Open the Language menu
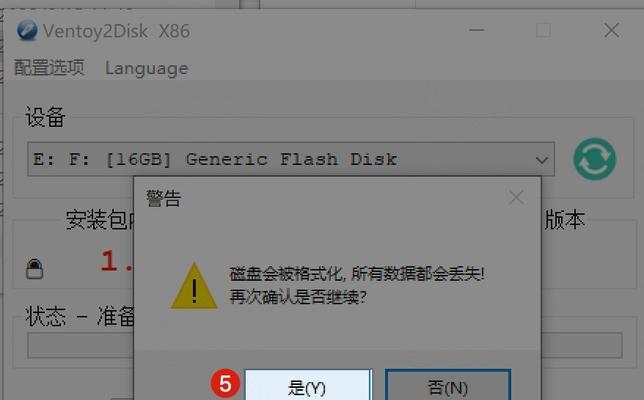 point(147,68)
